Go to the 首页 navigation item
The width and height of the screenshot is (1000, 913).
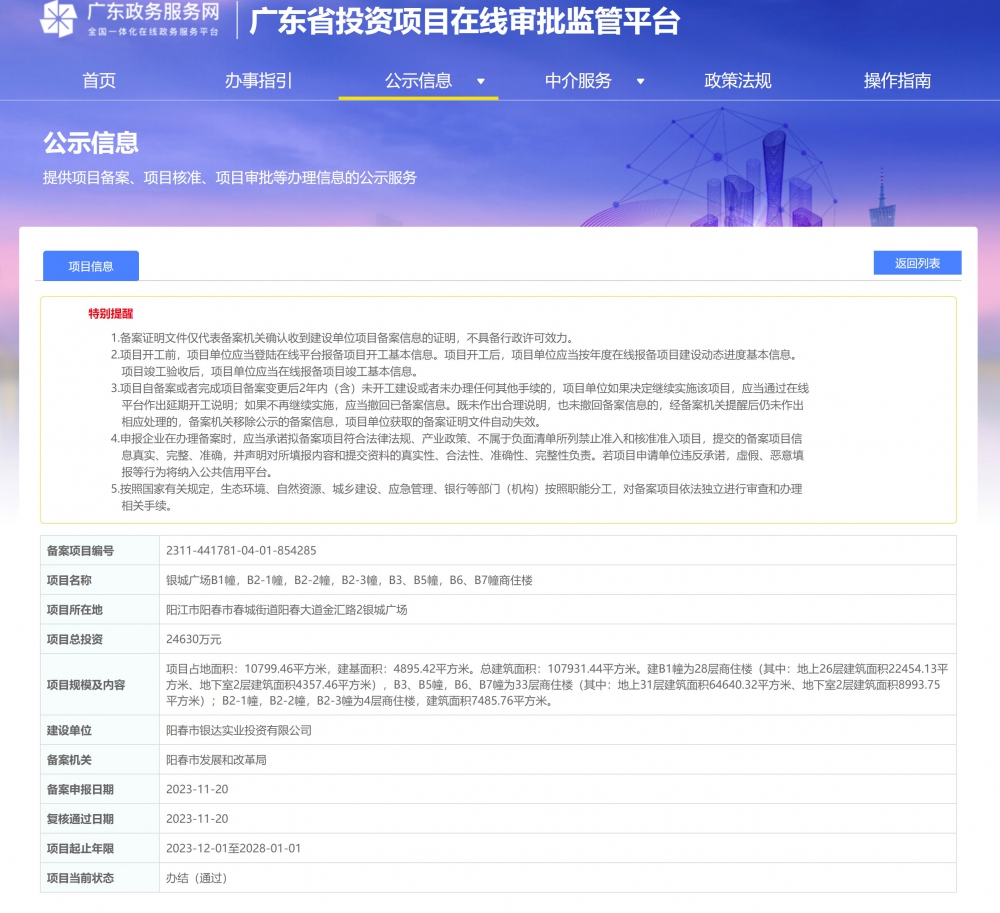(x=99, y=81)
